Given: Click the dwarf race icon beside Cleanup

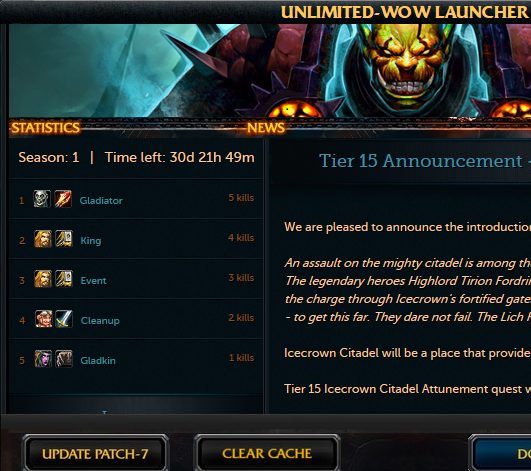Looking at the screenshot, I should 44,319.
